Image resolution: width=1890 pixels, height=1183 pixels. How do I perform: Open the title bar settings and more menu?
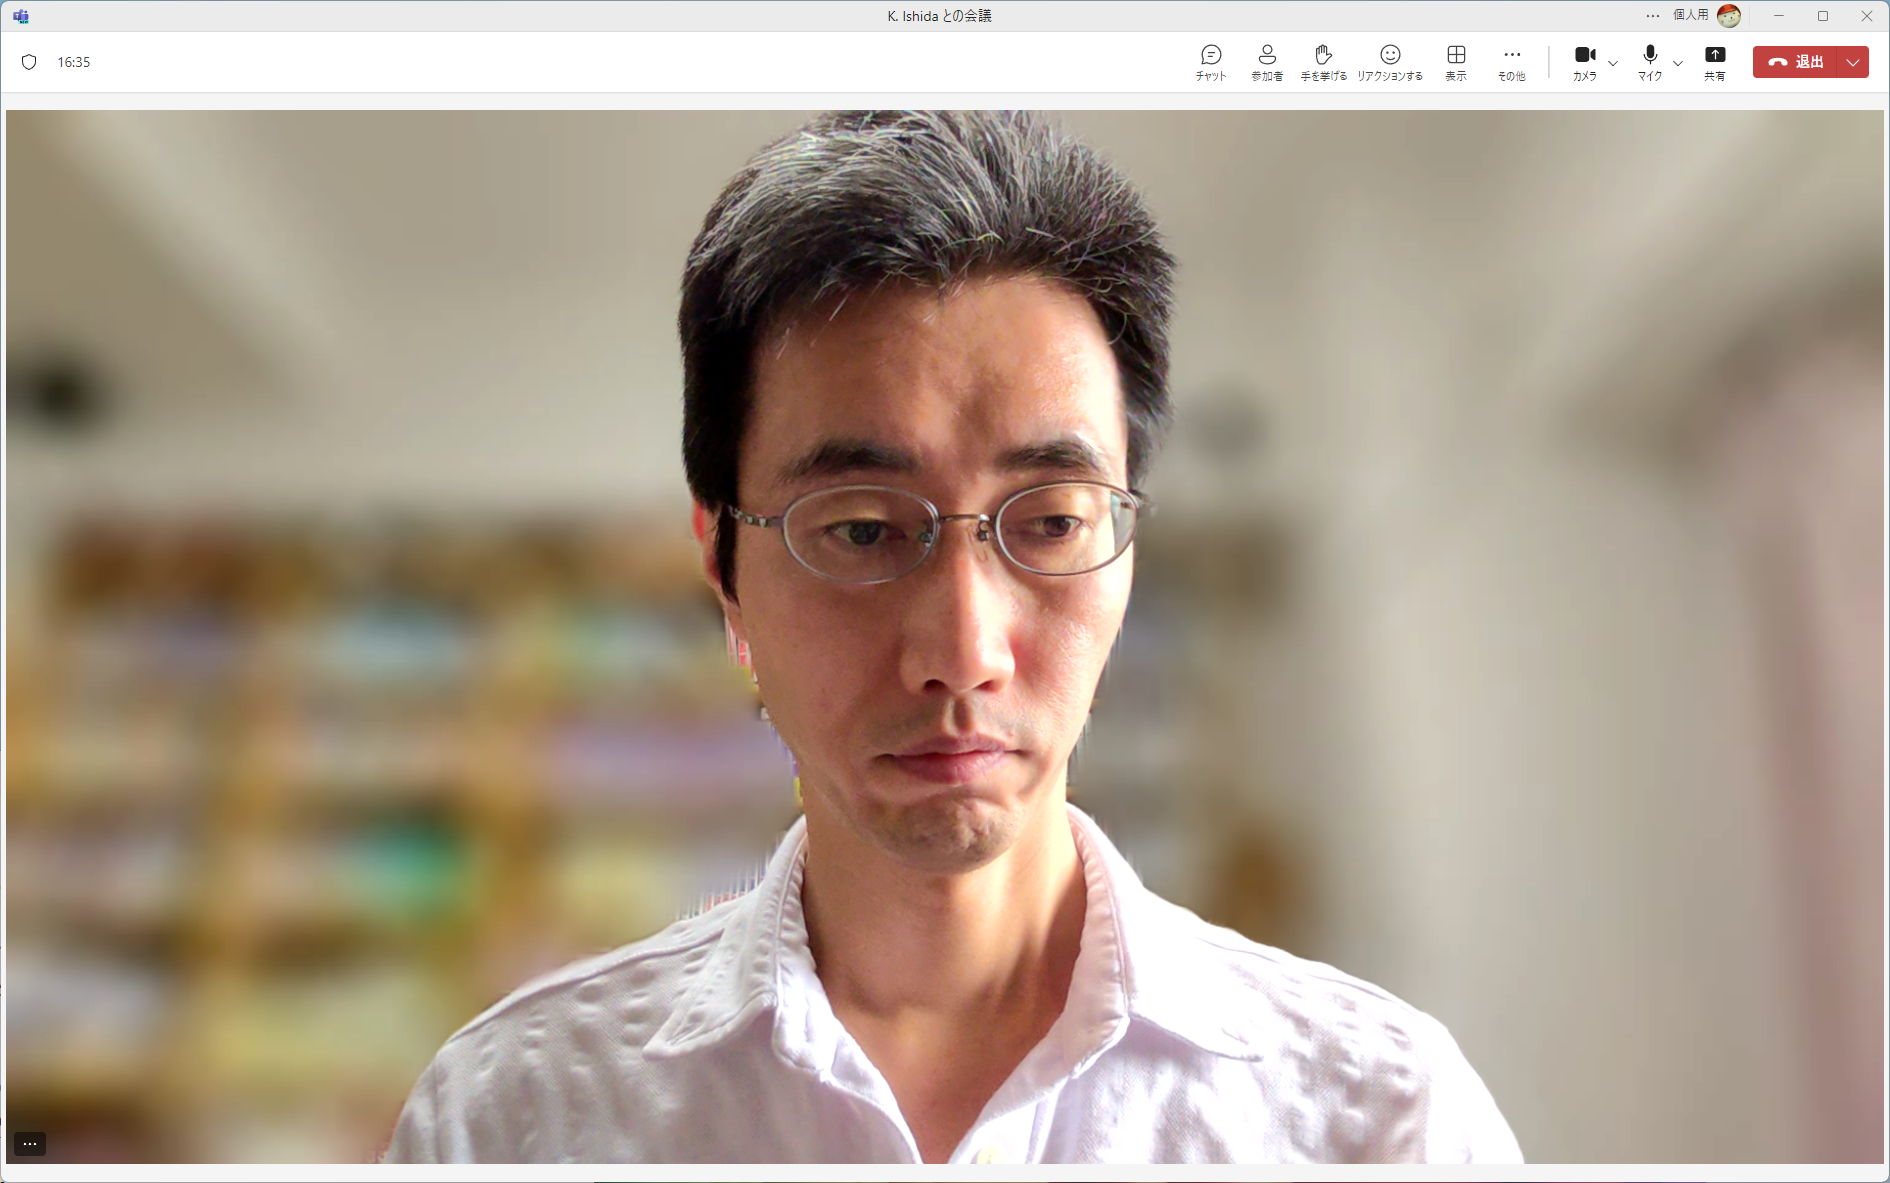(x=1653, y=16)
